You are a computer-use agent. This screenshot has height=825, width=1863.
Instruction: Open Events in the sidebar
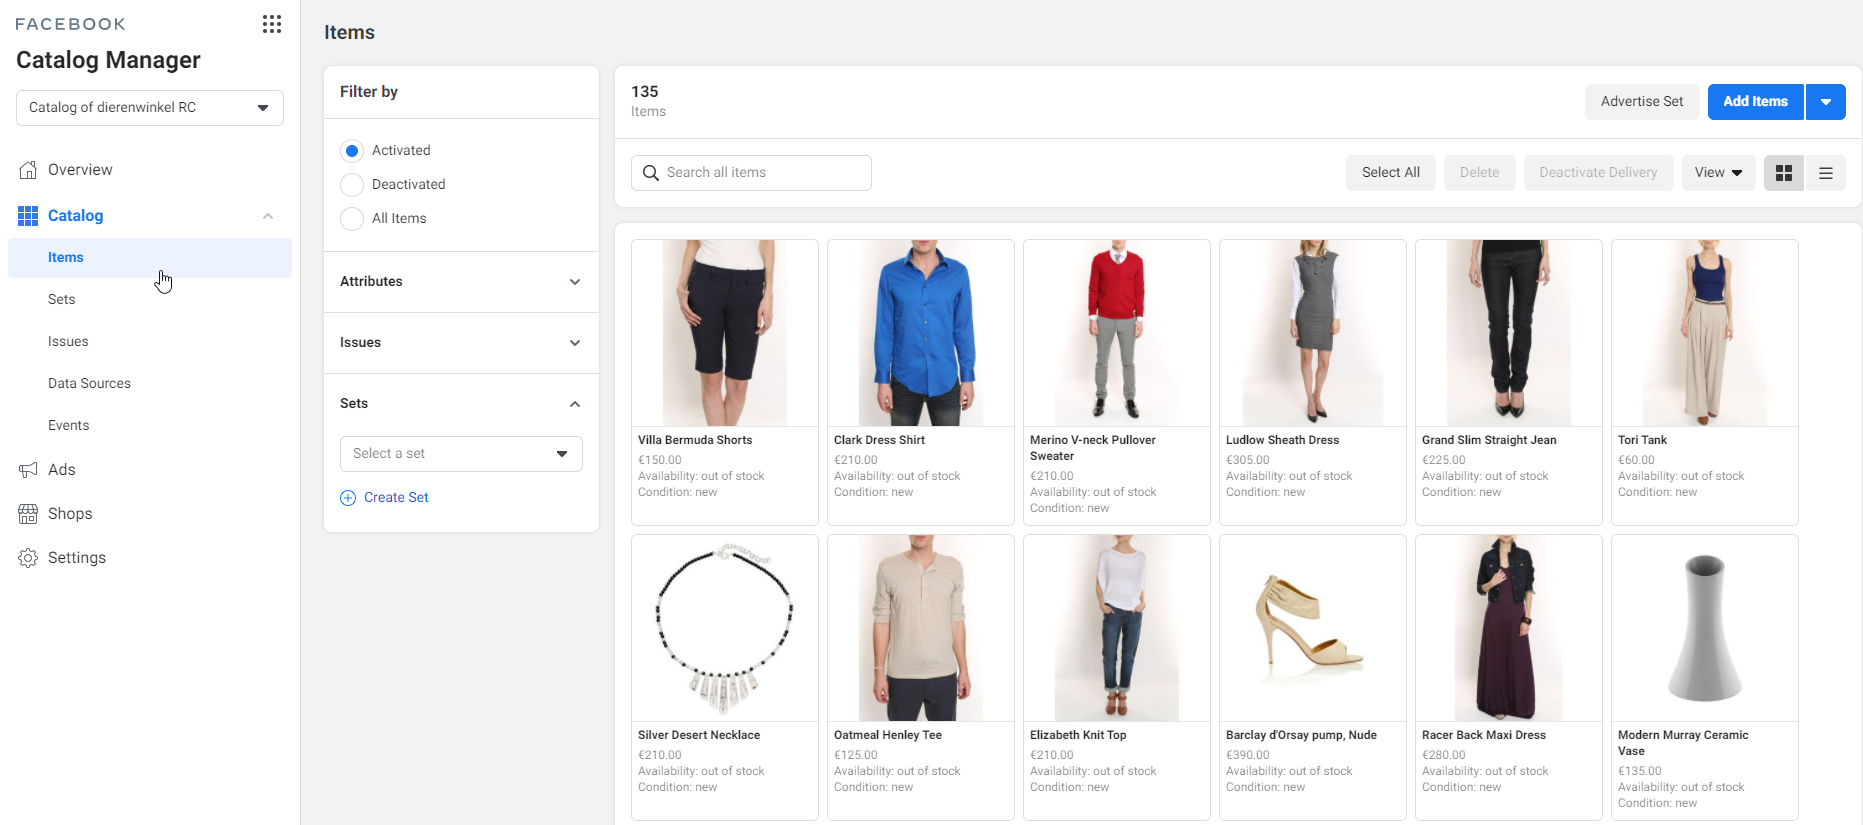point(69,426)
